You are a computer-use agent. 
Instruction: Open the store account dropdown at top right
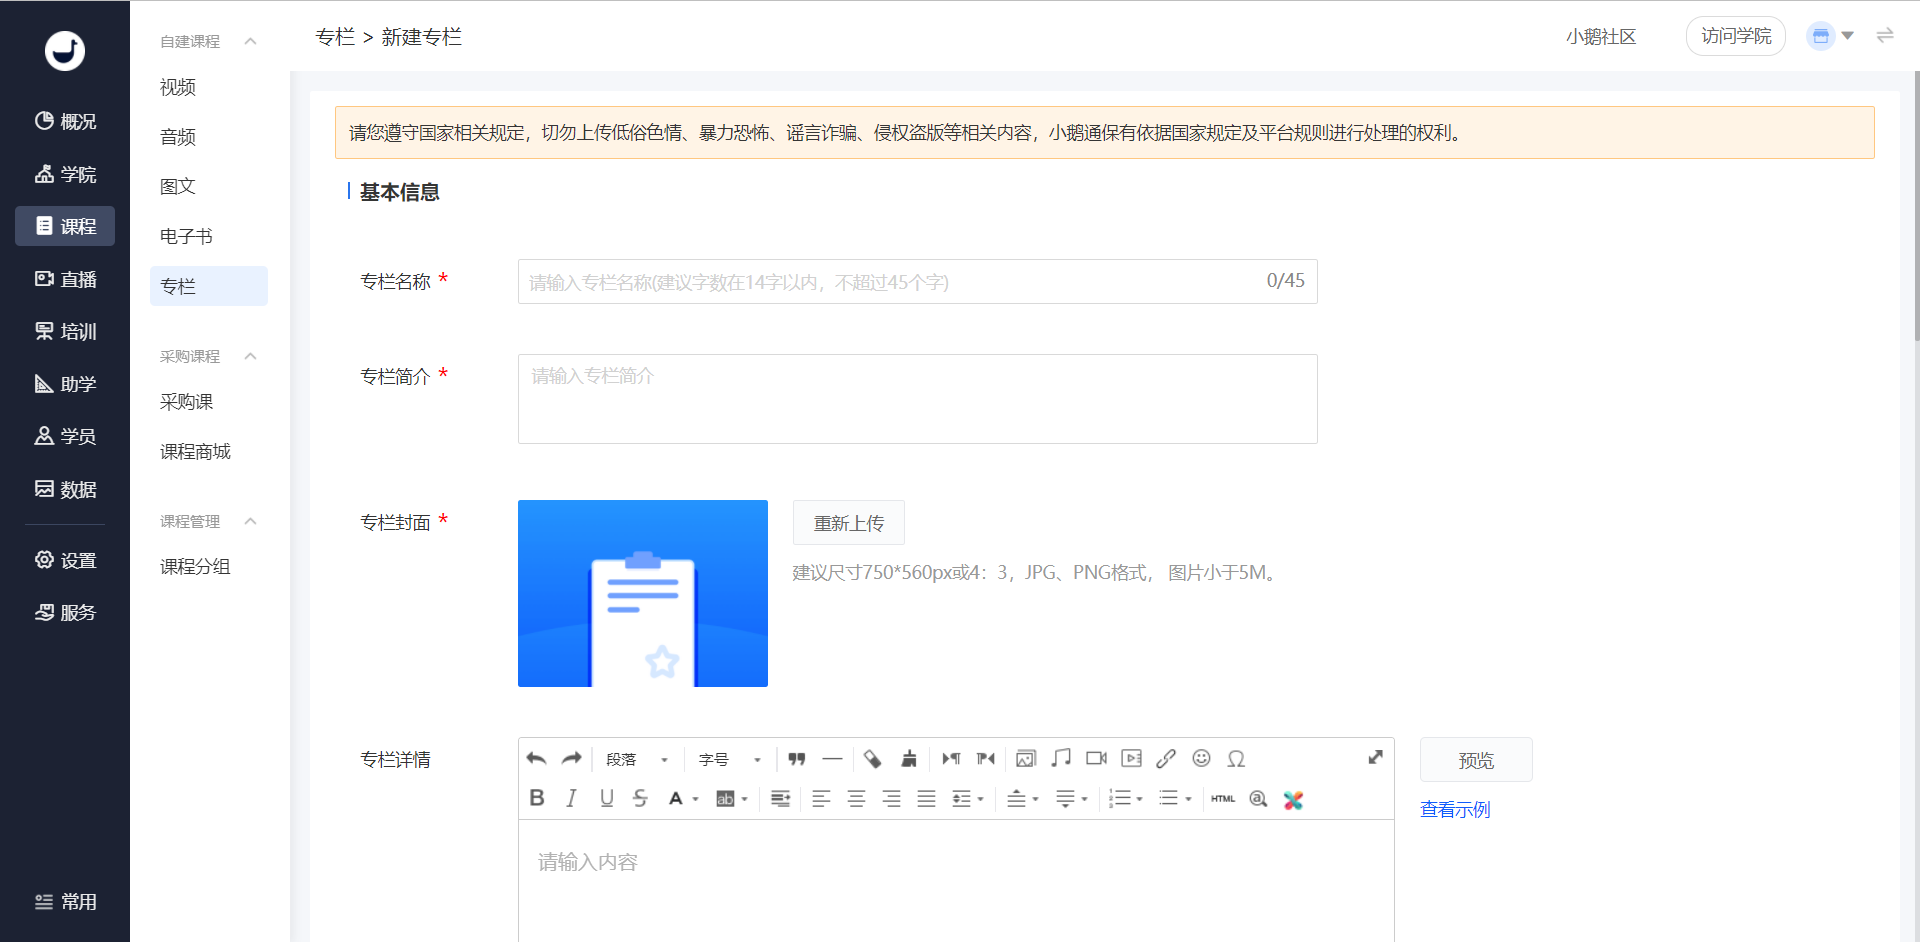(x=1831, y=36)
